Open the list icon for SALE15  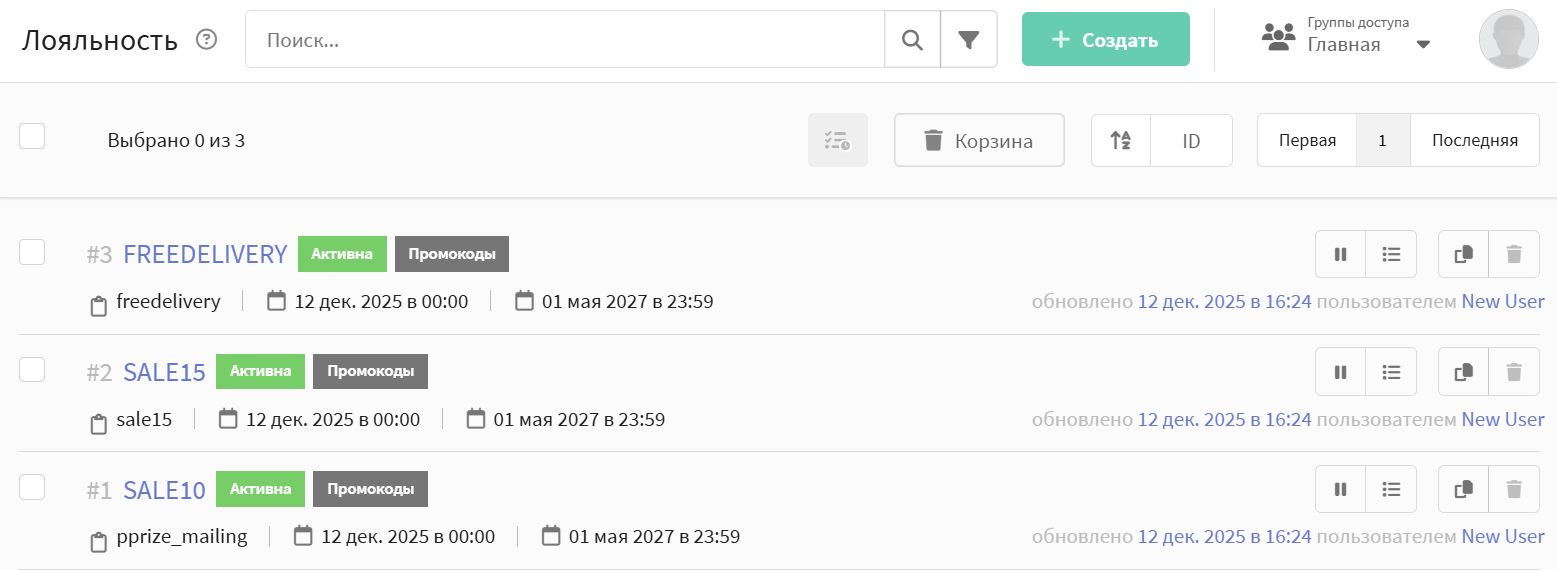point(1390,372)
